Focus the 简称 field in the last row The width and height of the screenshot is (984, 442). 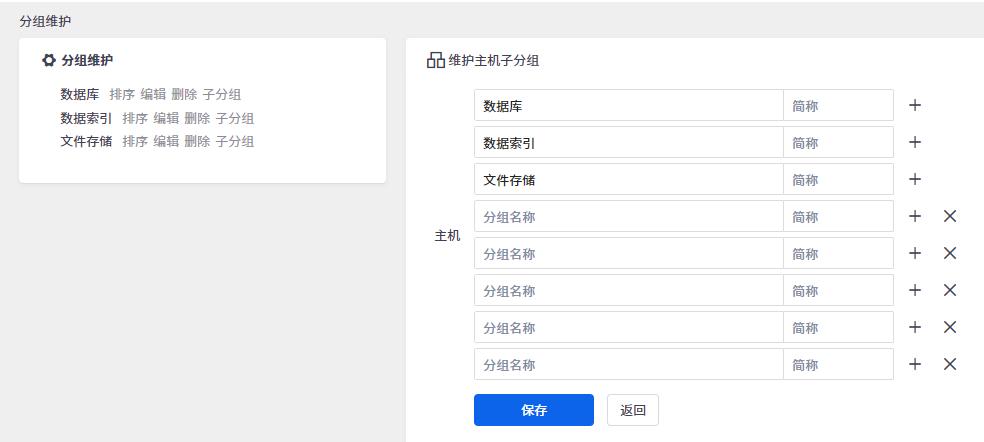tap(837, 365)
